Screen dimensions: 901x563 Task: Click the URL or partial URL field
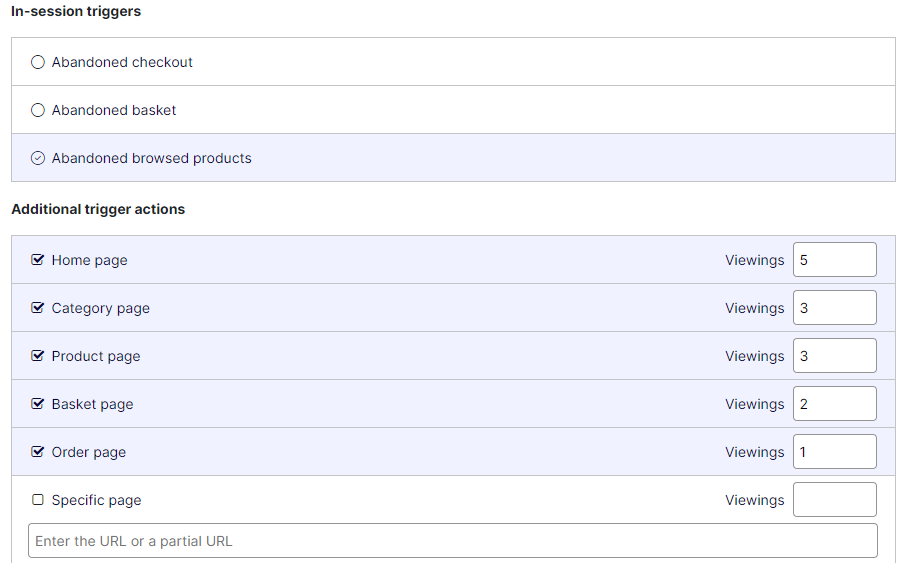[x=452, y=541]
